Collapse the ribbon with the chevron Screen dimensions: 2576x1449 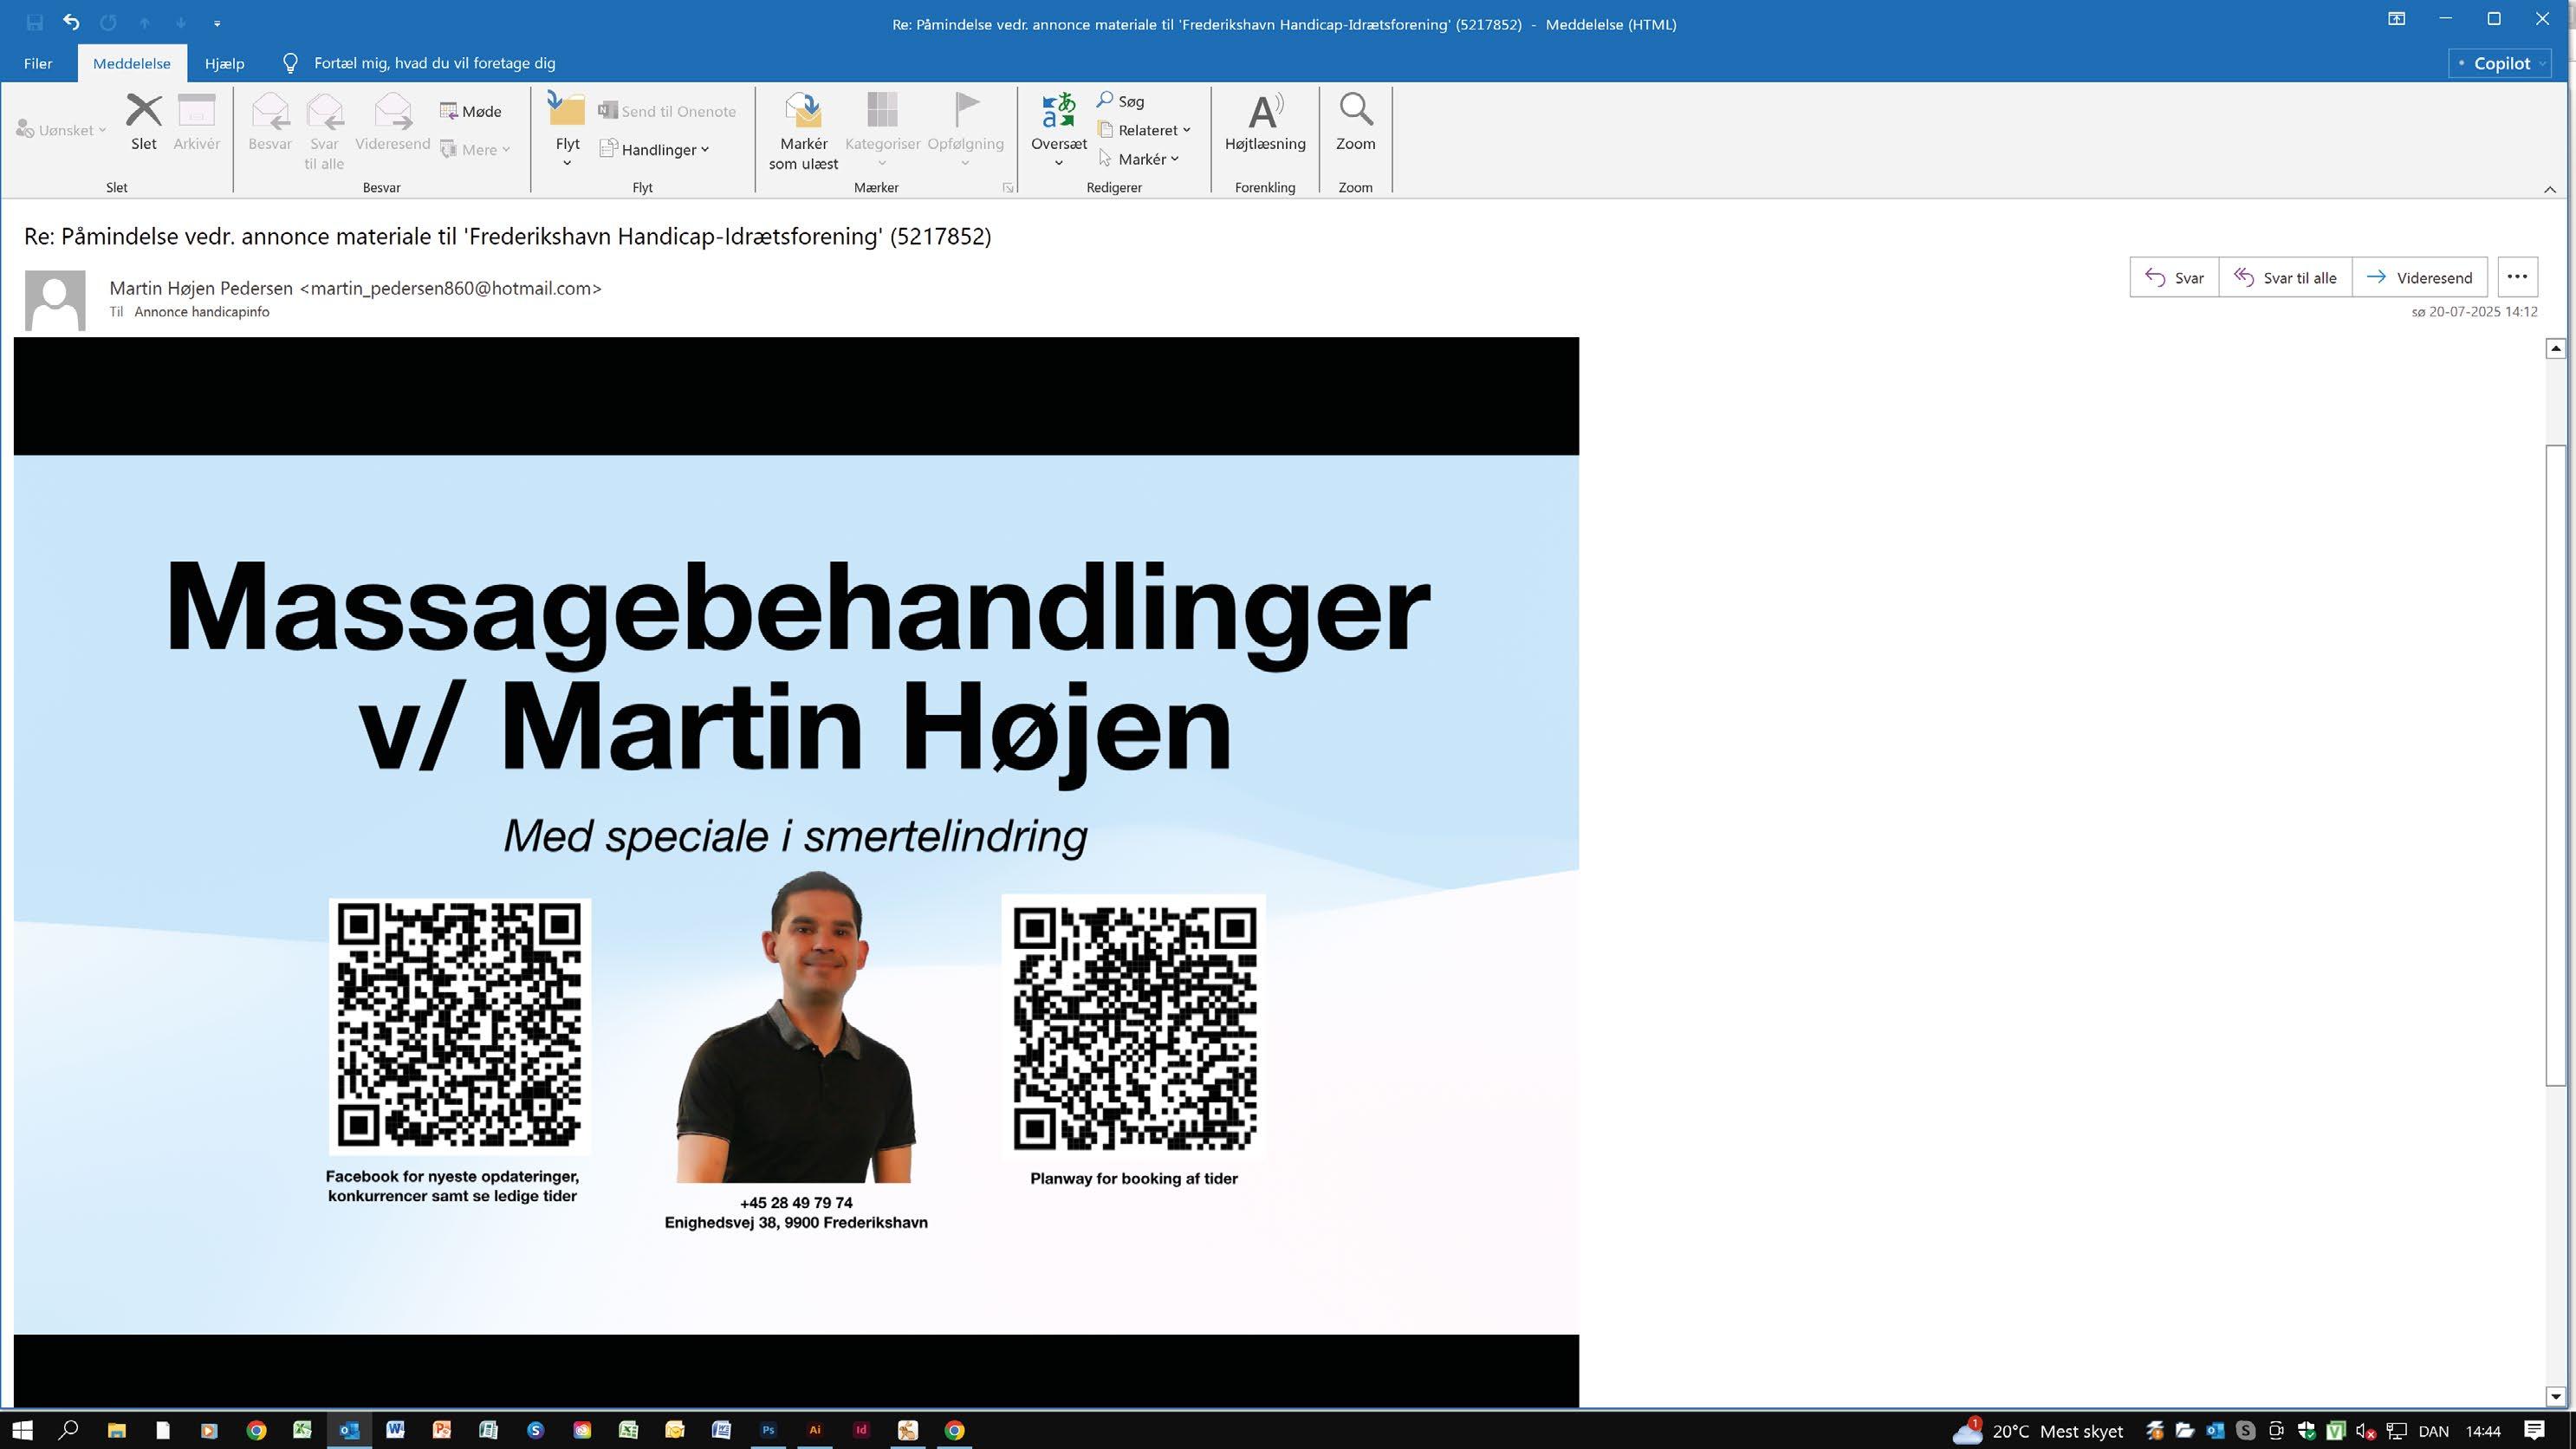[x=2549, y=189]
